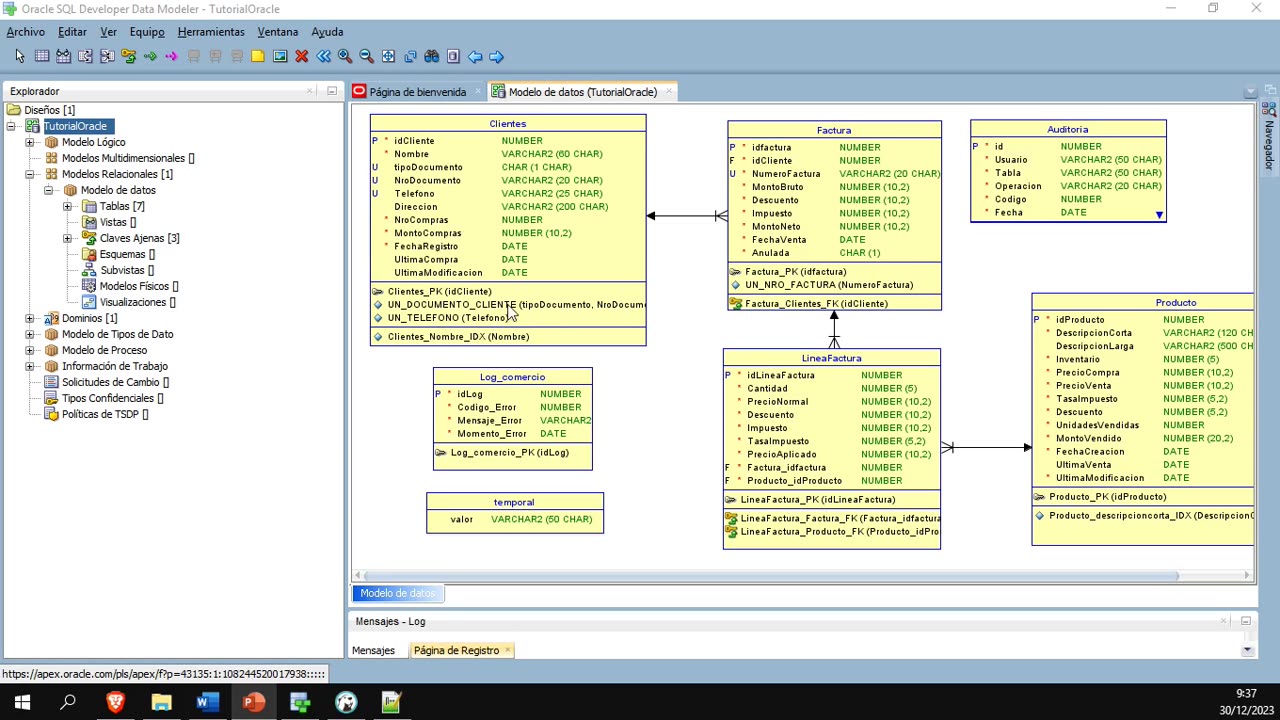Open File Explorer from taskbar
Image resolution: width=1280 pixels, height=720 pixels.
click(161, 702)
